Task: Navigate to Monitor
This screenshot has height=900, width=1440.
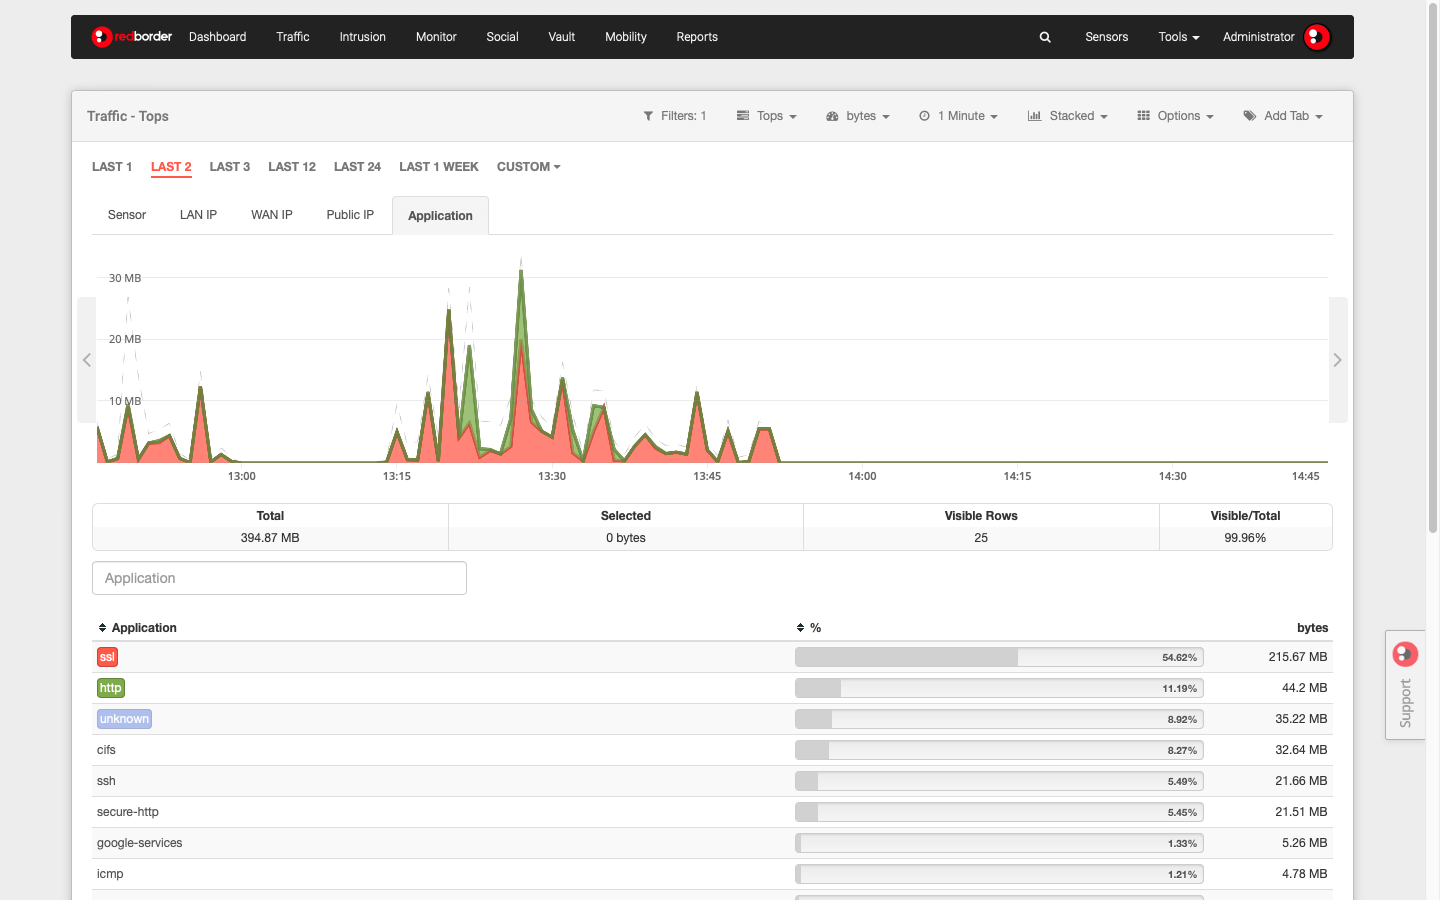Action: point(436,37)
